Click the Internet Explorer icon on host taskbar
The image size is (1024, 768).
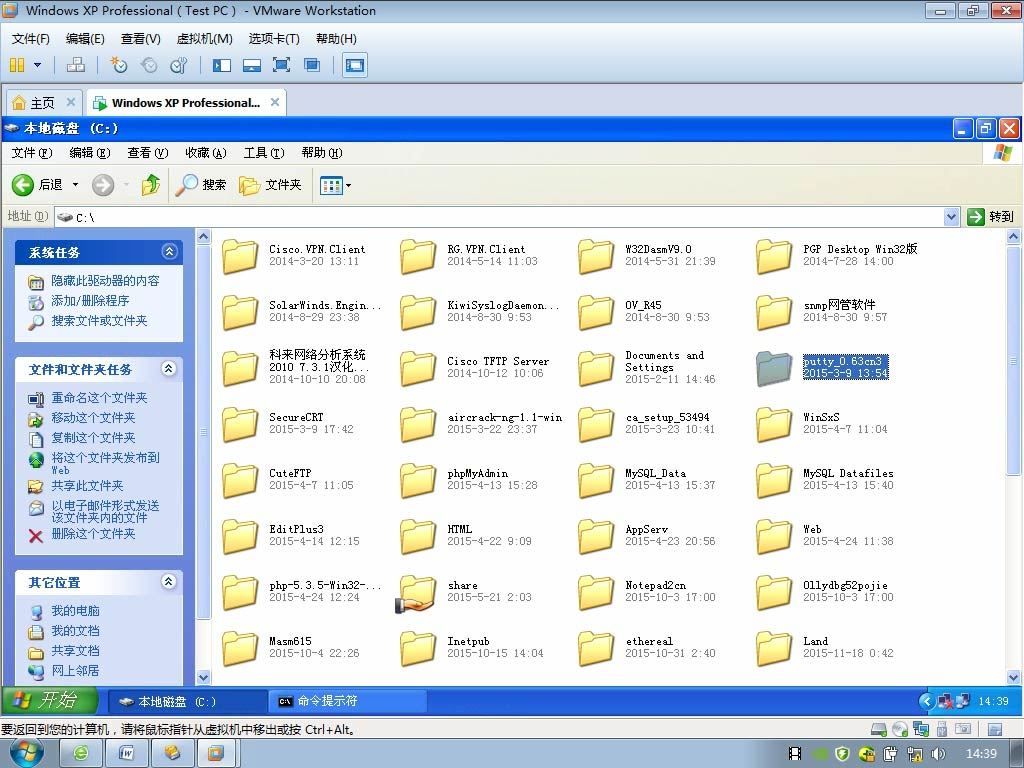pyautogui.click(x=82, y=754)
